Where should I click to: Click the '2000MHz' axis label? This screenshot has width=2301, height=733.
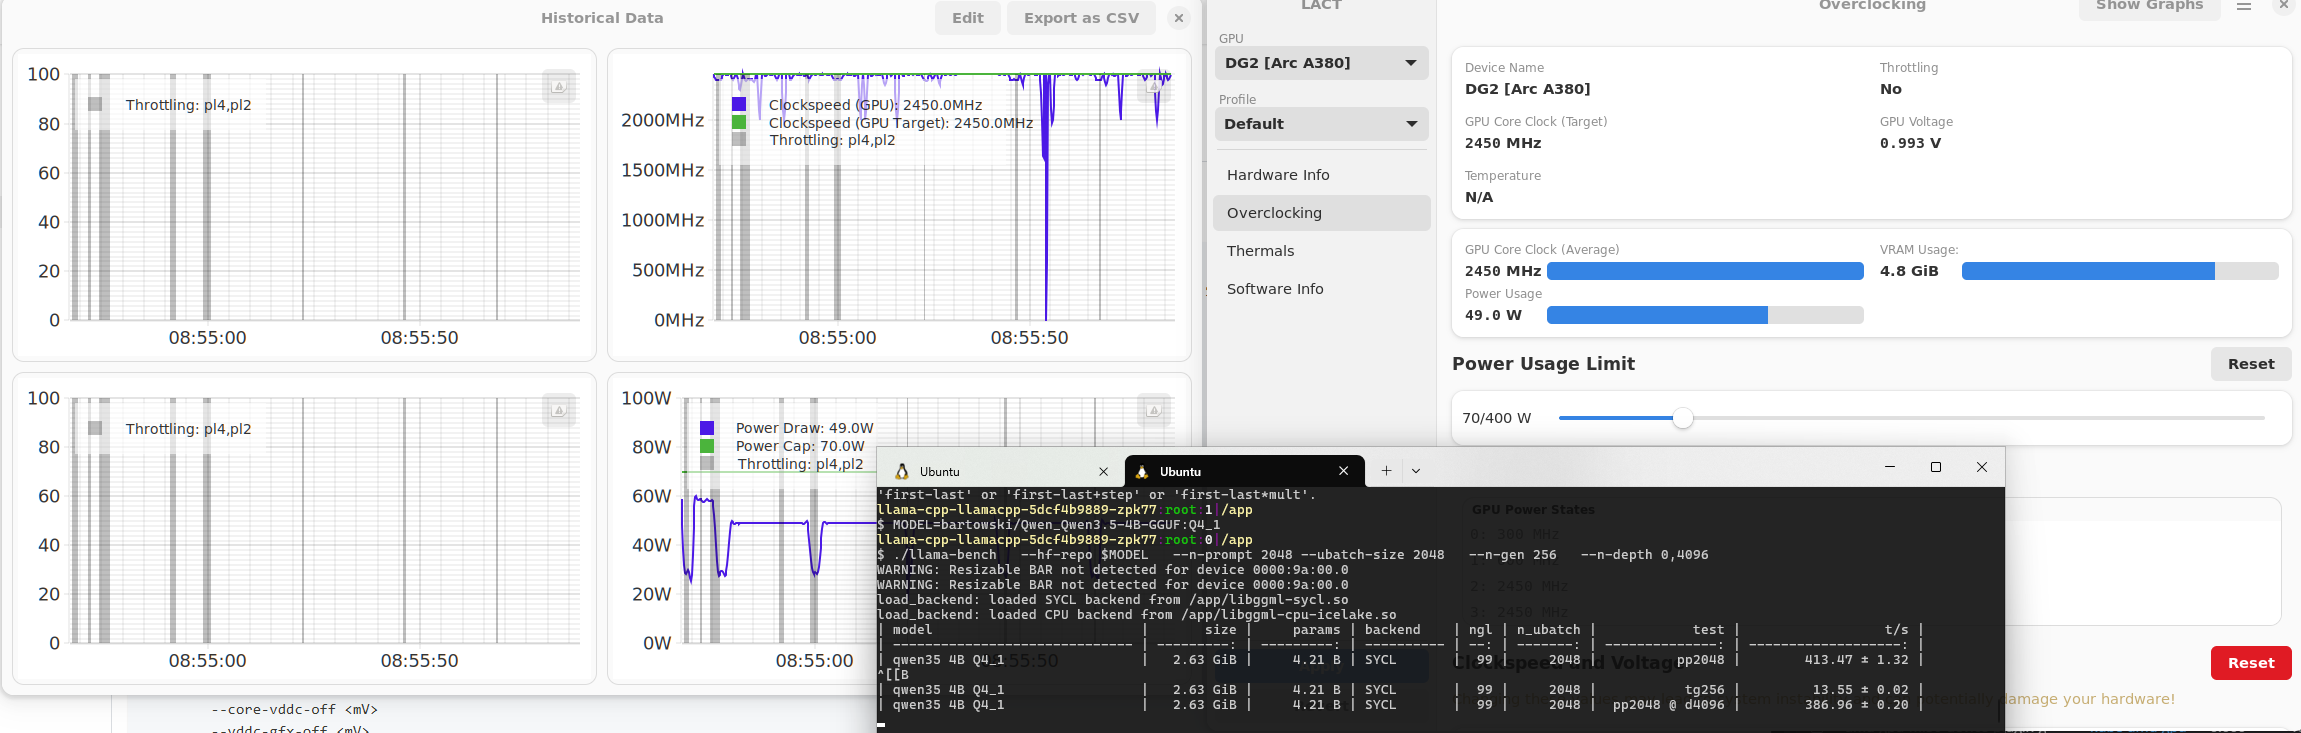point(663,120)
